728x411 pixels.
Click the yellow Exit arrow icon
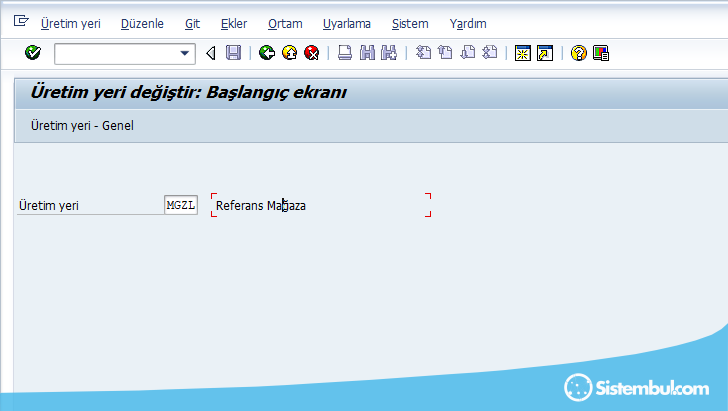click(290, 53)
